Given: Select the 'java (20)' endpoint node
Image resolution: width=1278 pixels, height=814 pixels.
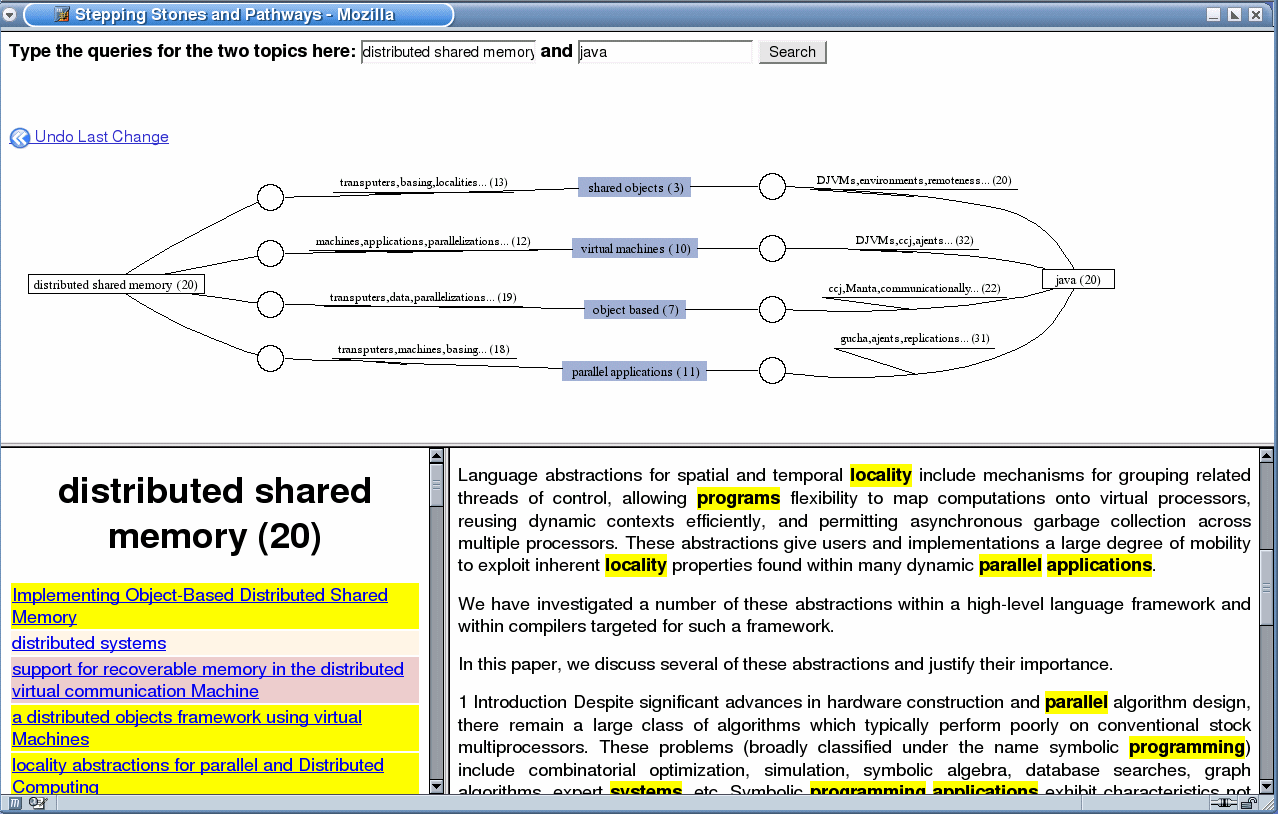Looking at the screenshot, I should 1078,279.
